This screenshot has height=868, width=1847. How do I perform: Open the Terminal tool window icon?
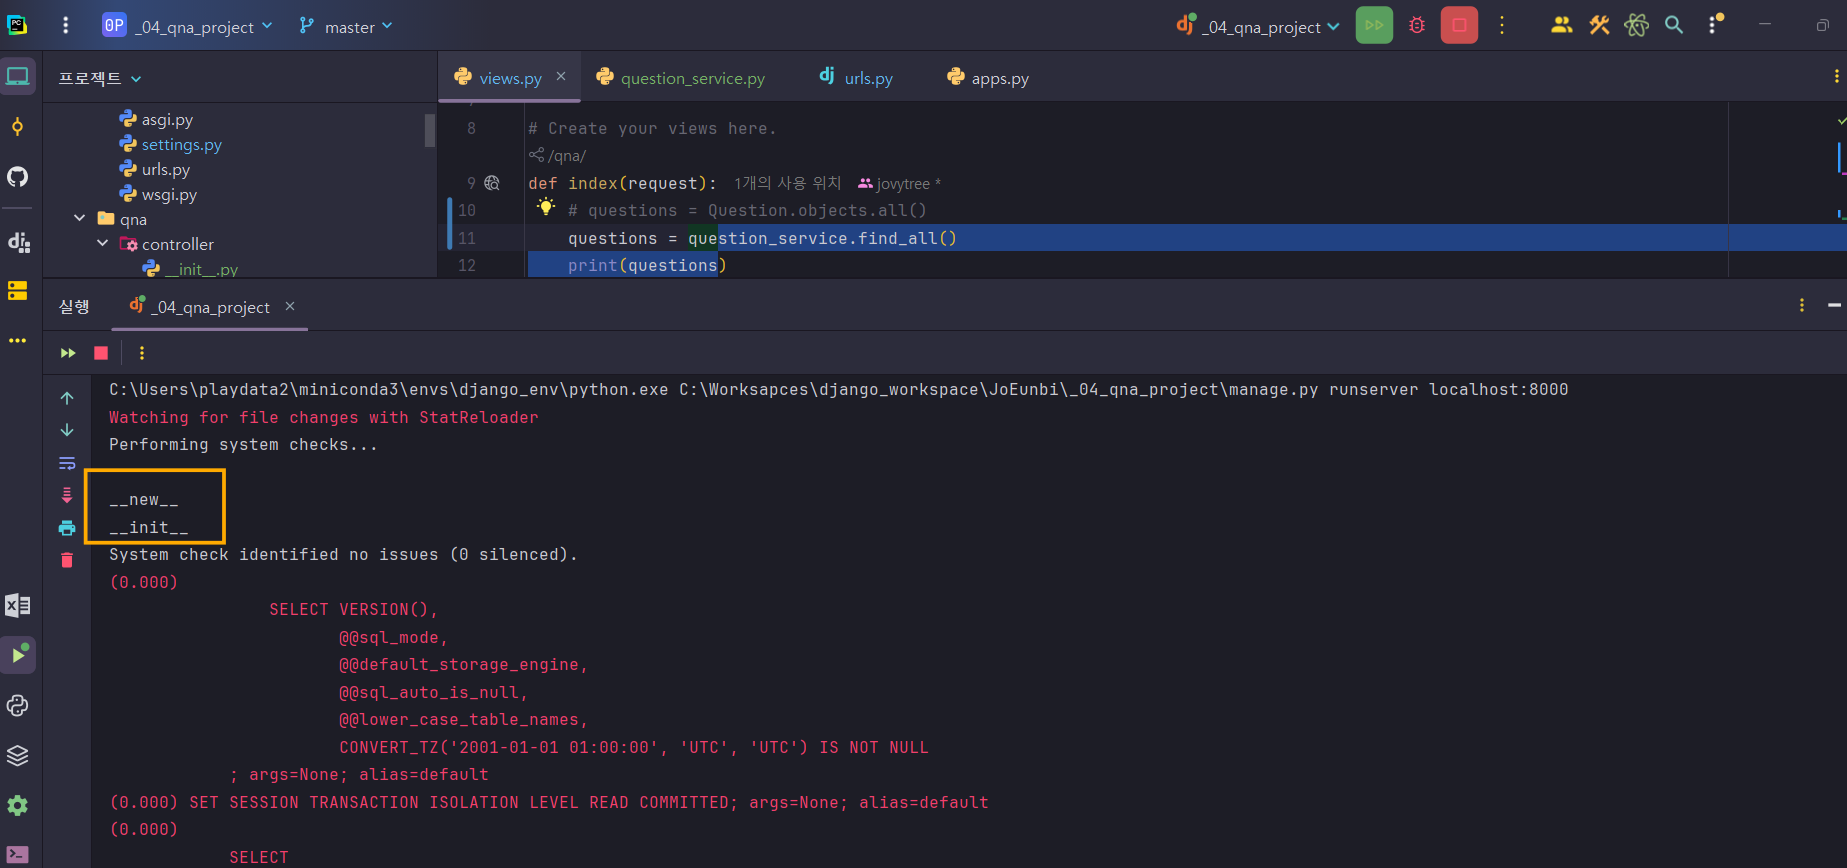tap(18, 855)
